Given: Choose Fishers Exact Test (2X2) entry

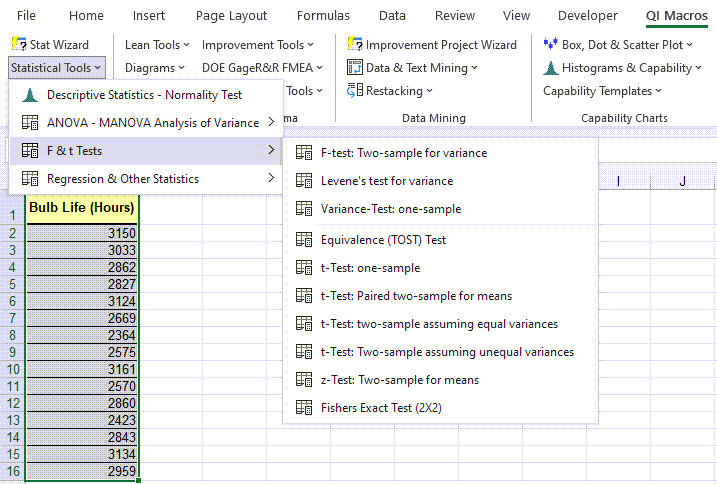Looking at the screenshot, I should click(440, 408).
